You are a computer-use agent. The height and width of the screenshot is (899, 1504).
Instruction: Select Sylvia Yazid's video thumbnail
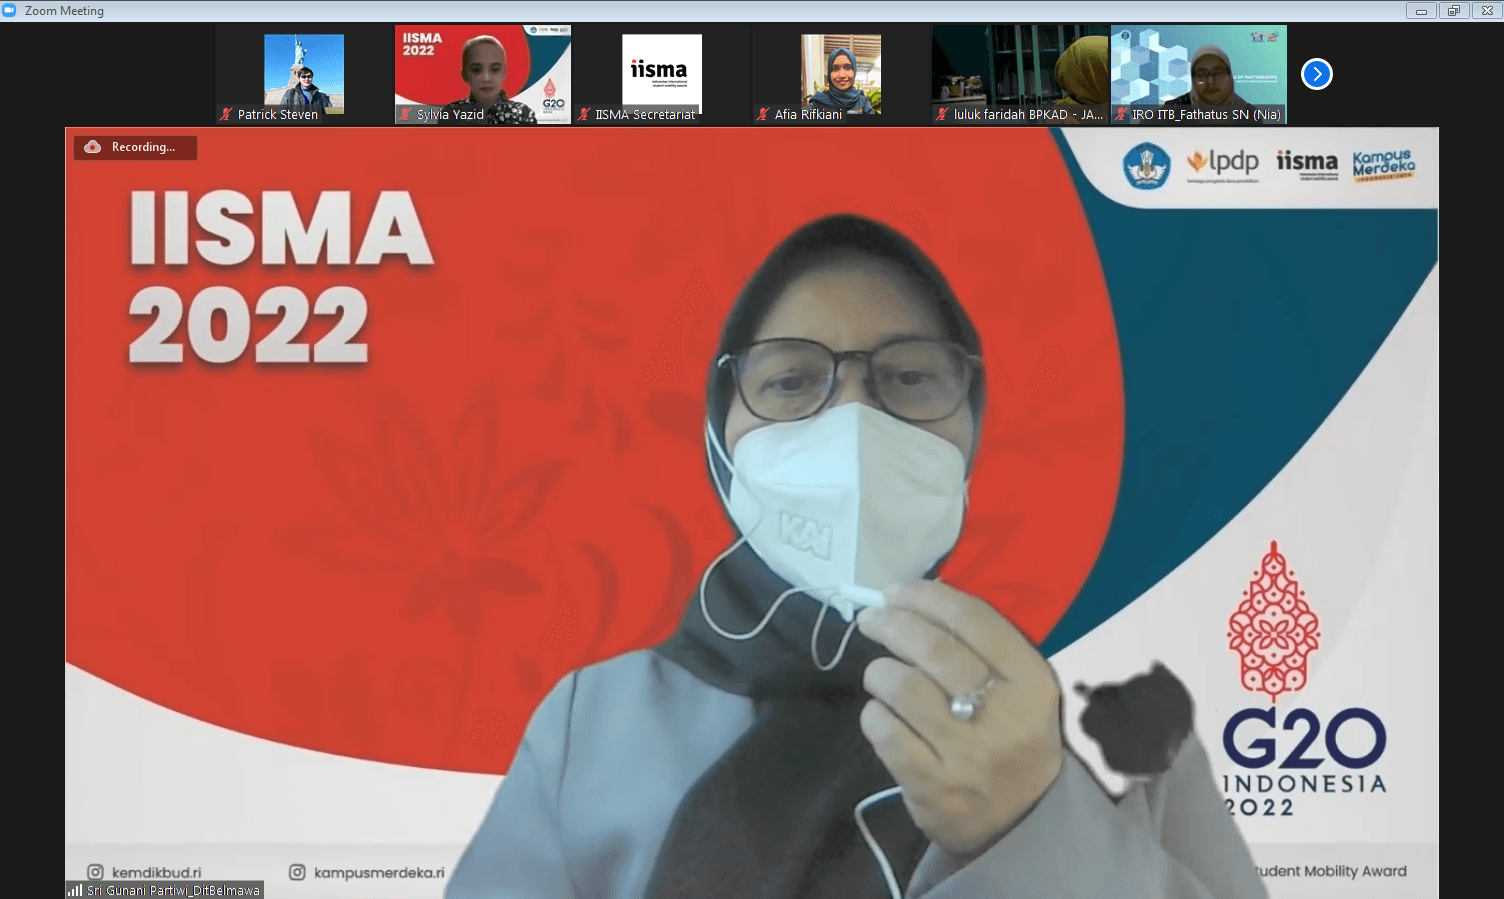pyautogui.click(x=482, y=68)
